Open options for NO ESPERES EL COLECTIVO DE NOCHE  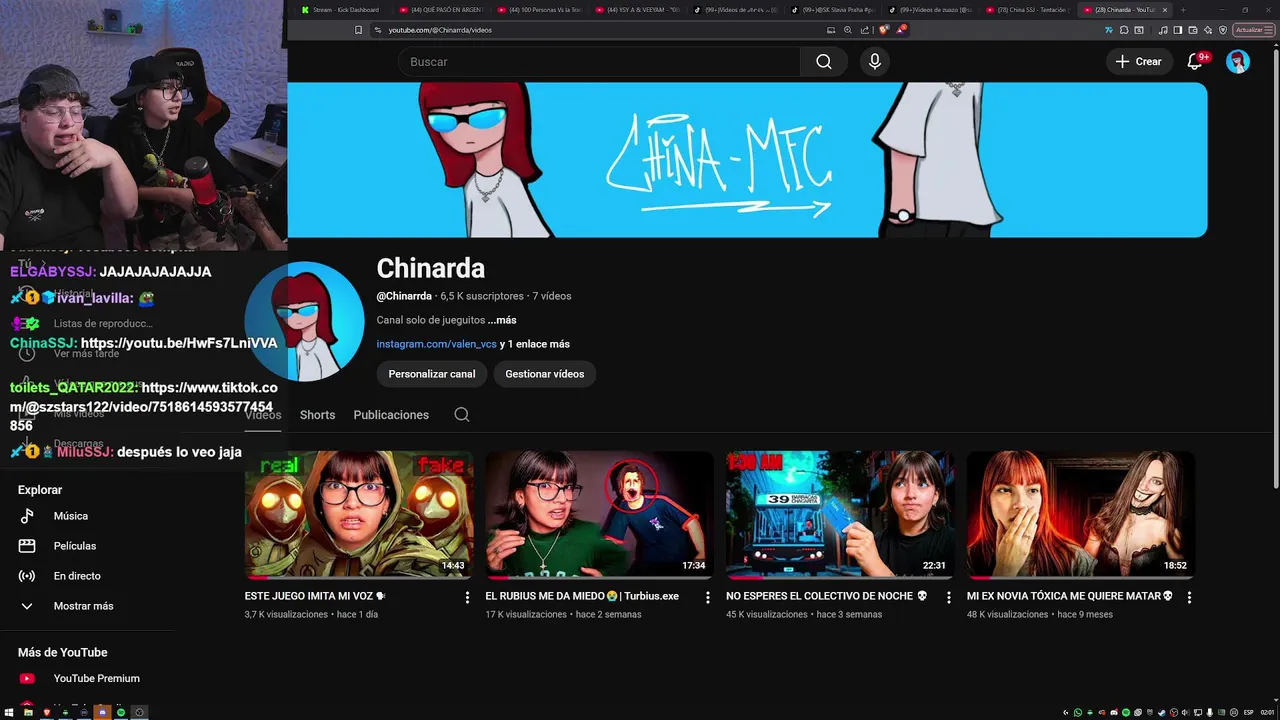[x=949, y=597]
